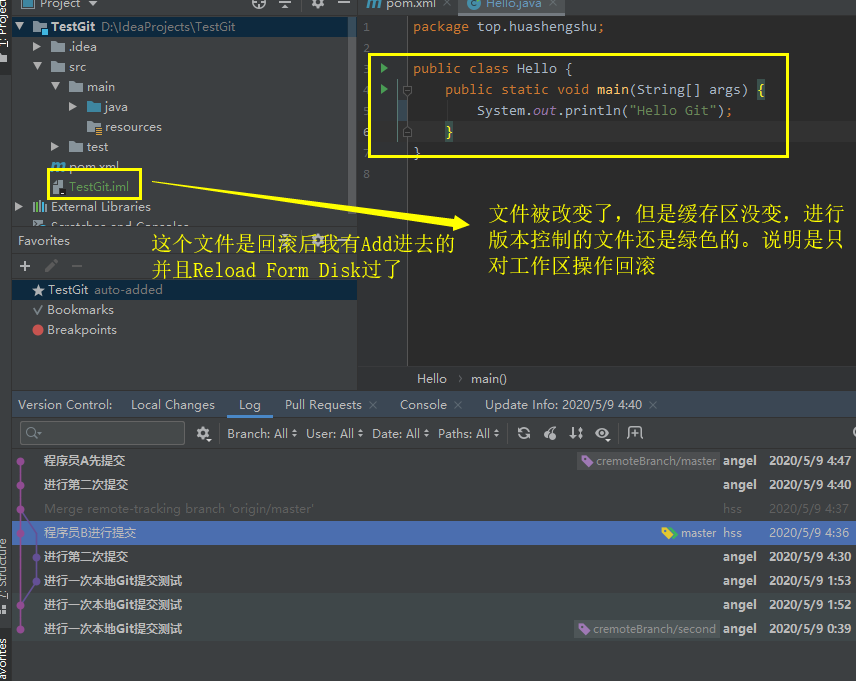Click the cremoteBranch/second label tag
The width and height of the screenshot is (856, 681).
point(647,629)
